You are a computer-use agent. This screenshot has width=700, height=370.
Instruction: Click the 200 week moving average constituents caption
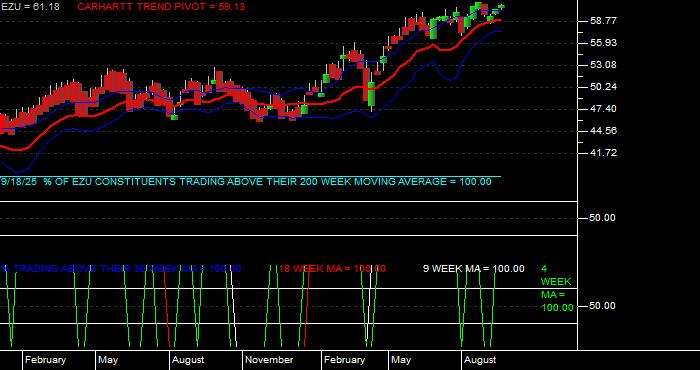click(x=246, y=182)
